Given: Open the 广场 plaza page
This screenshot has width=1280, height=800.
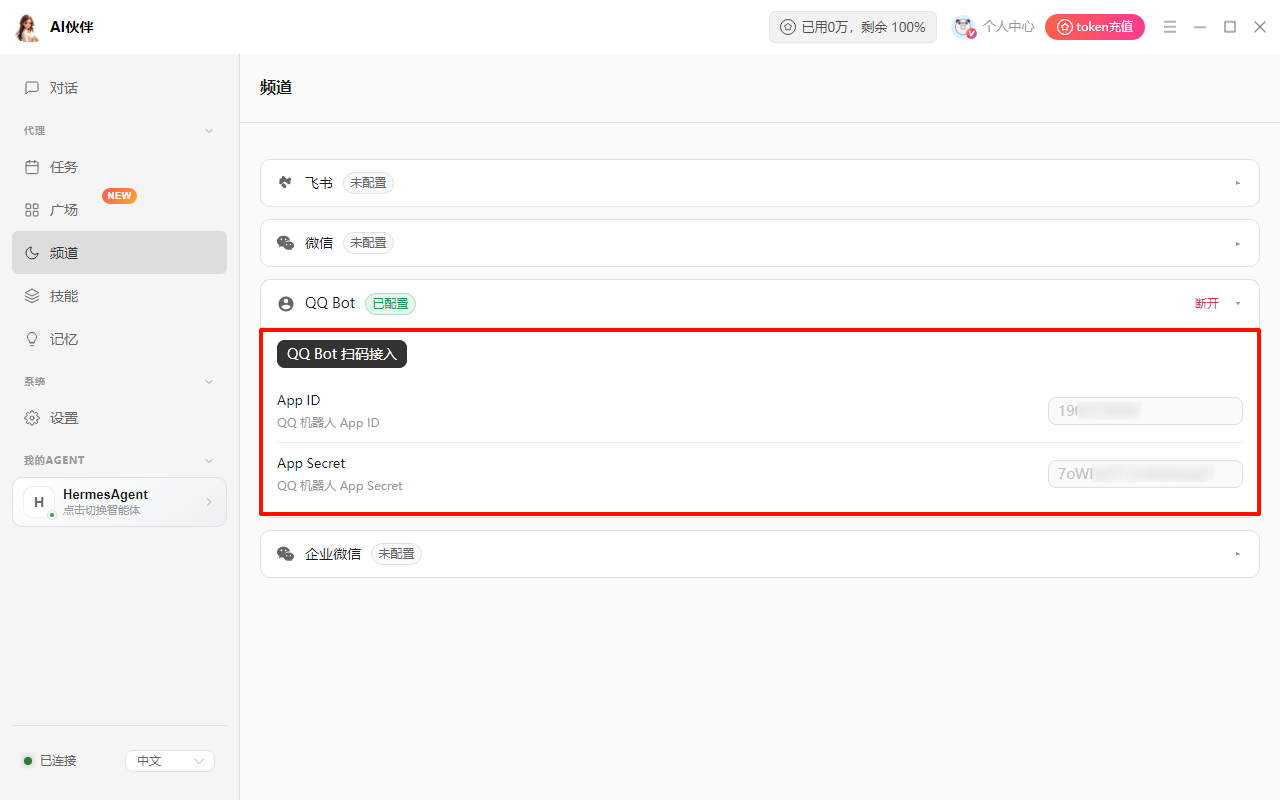Looking at the screenshot, I should 119,210.
